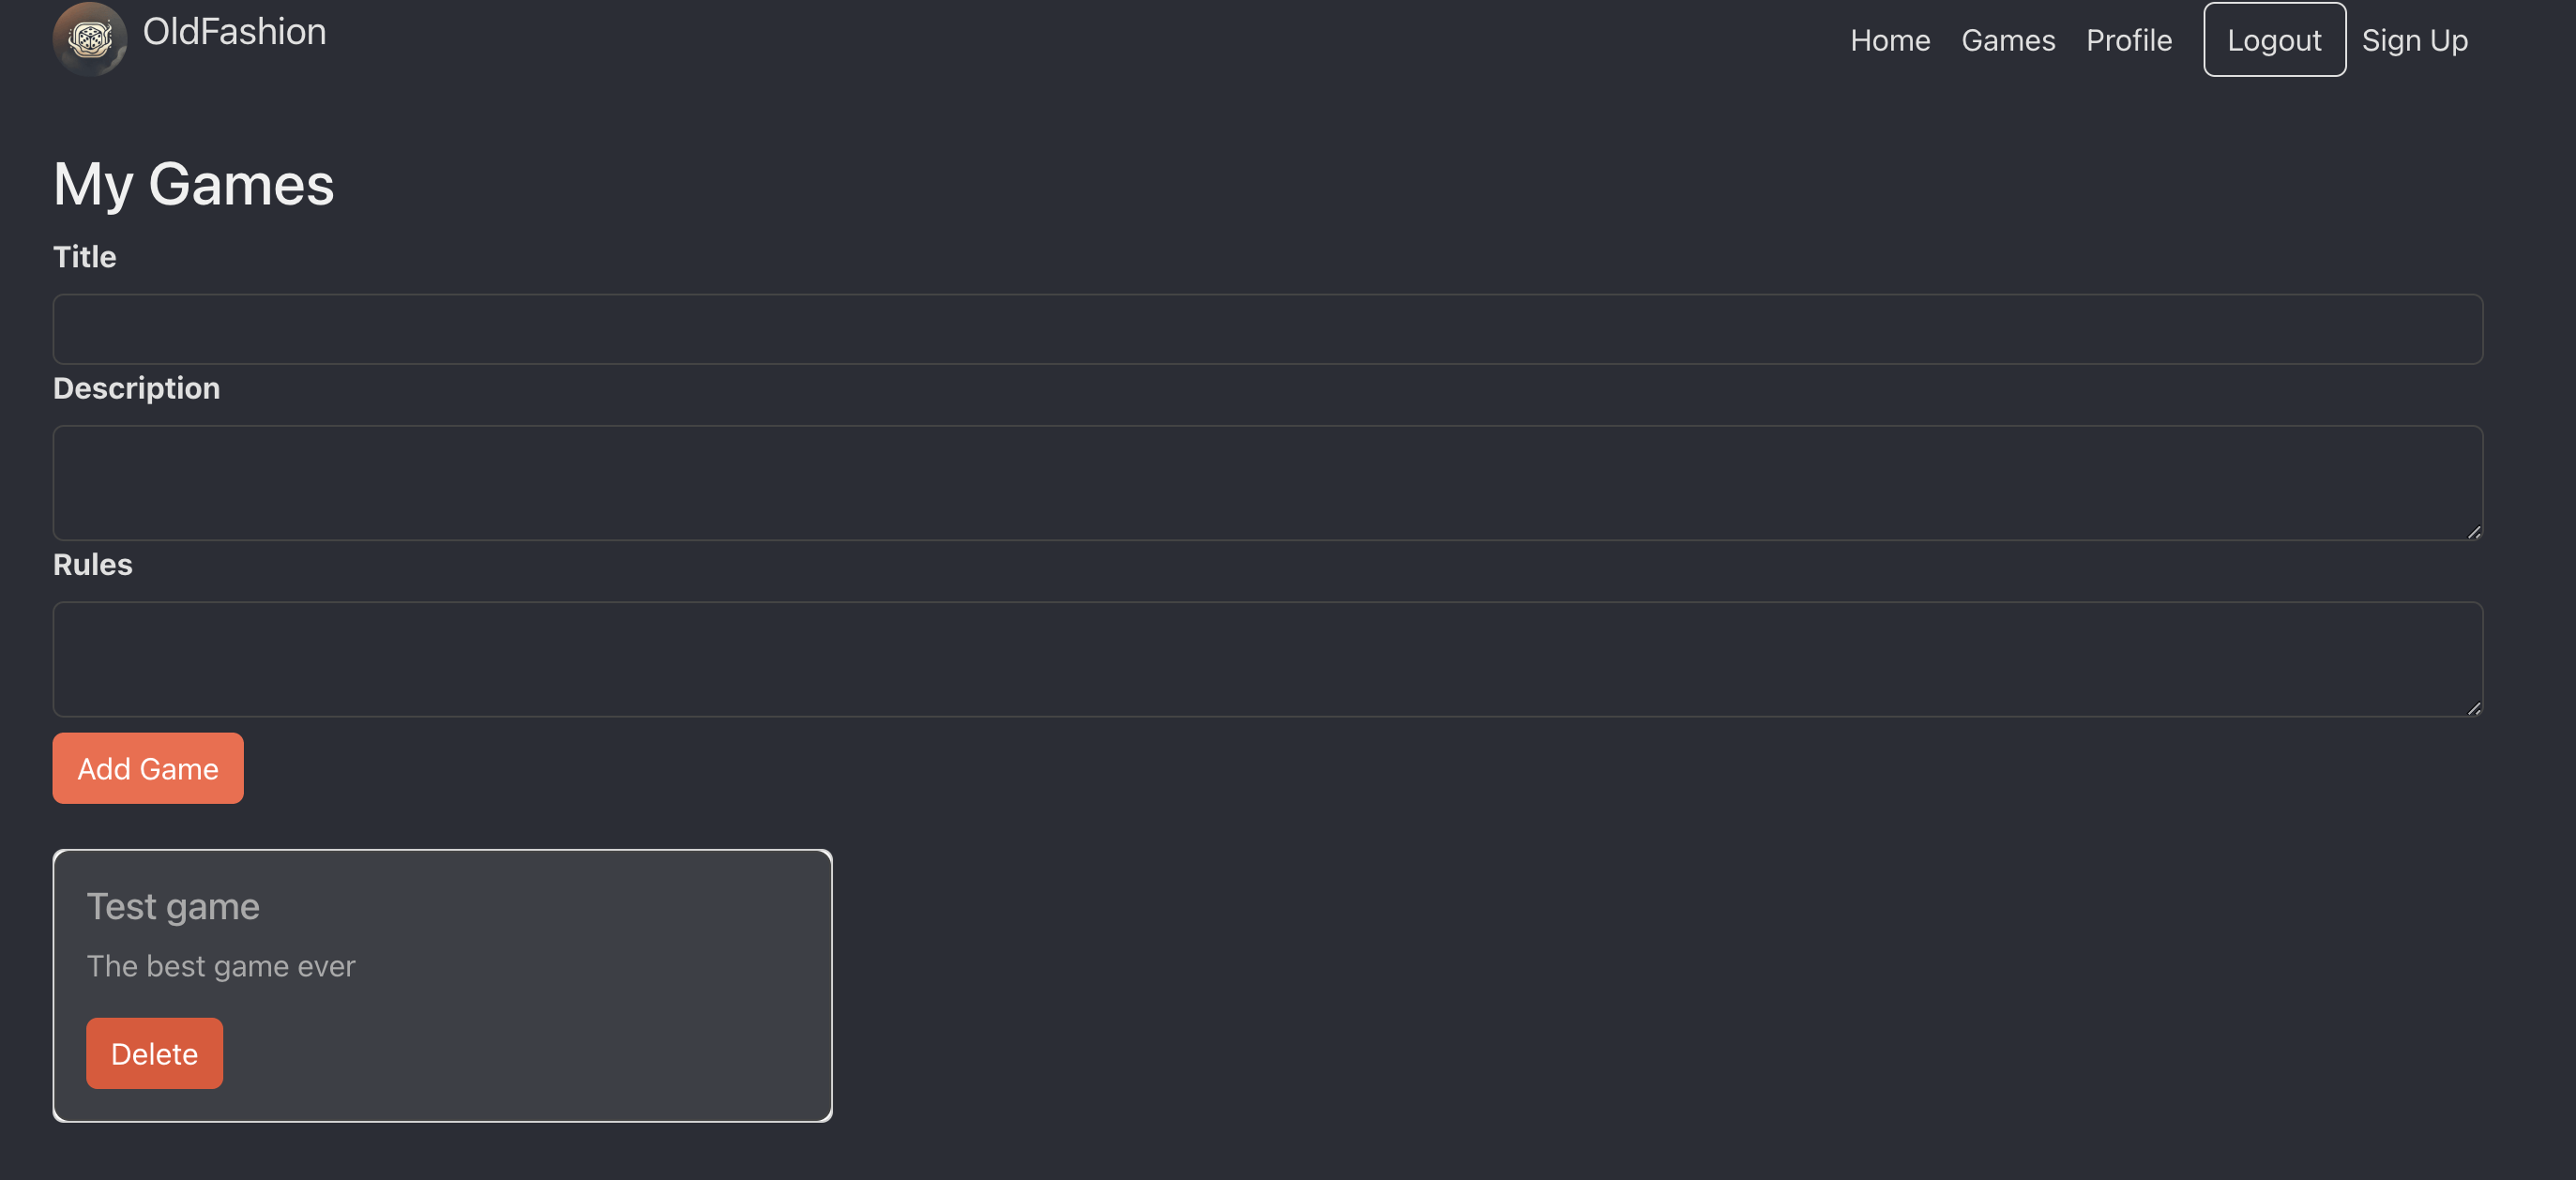Click the Title field label
This screenshot has height=1180, width=2576.
(x=85, y=257)
